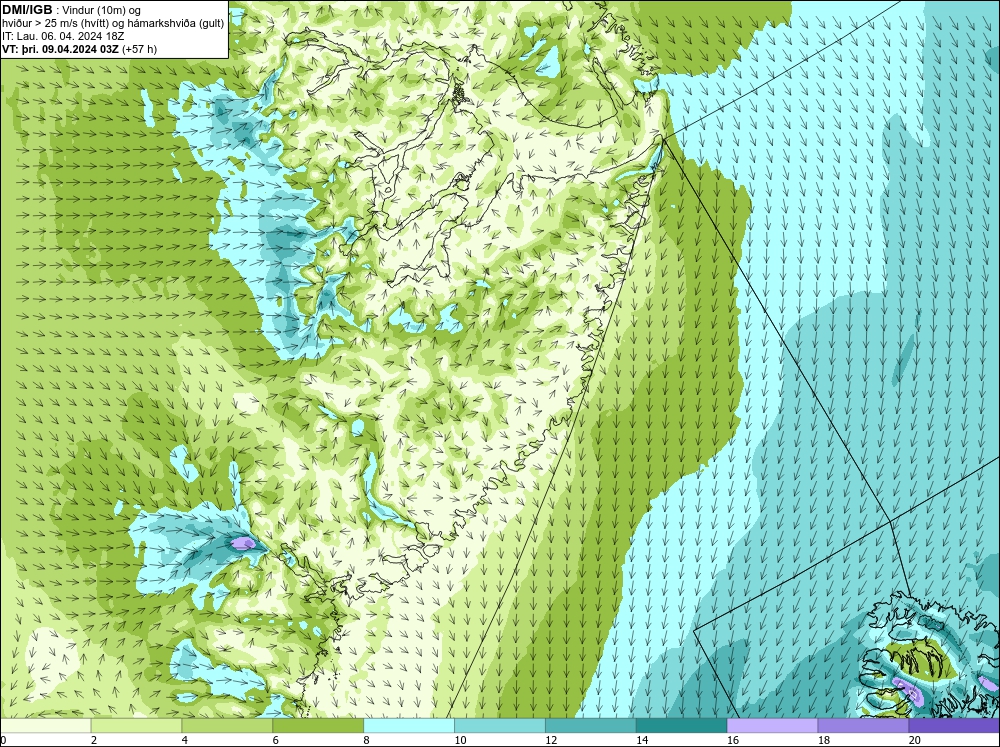Click the DMI/IGB title text
This screenshot has height=747, width=1000.
[x=27, y=10]
